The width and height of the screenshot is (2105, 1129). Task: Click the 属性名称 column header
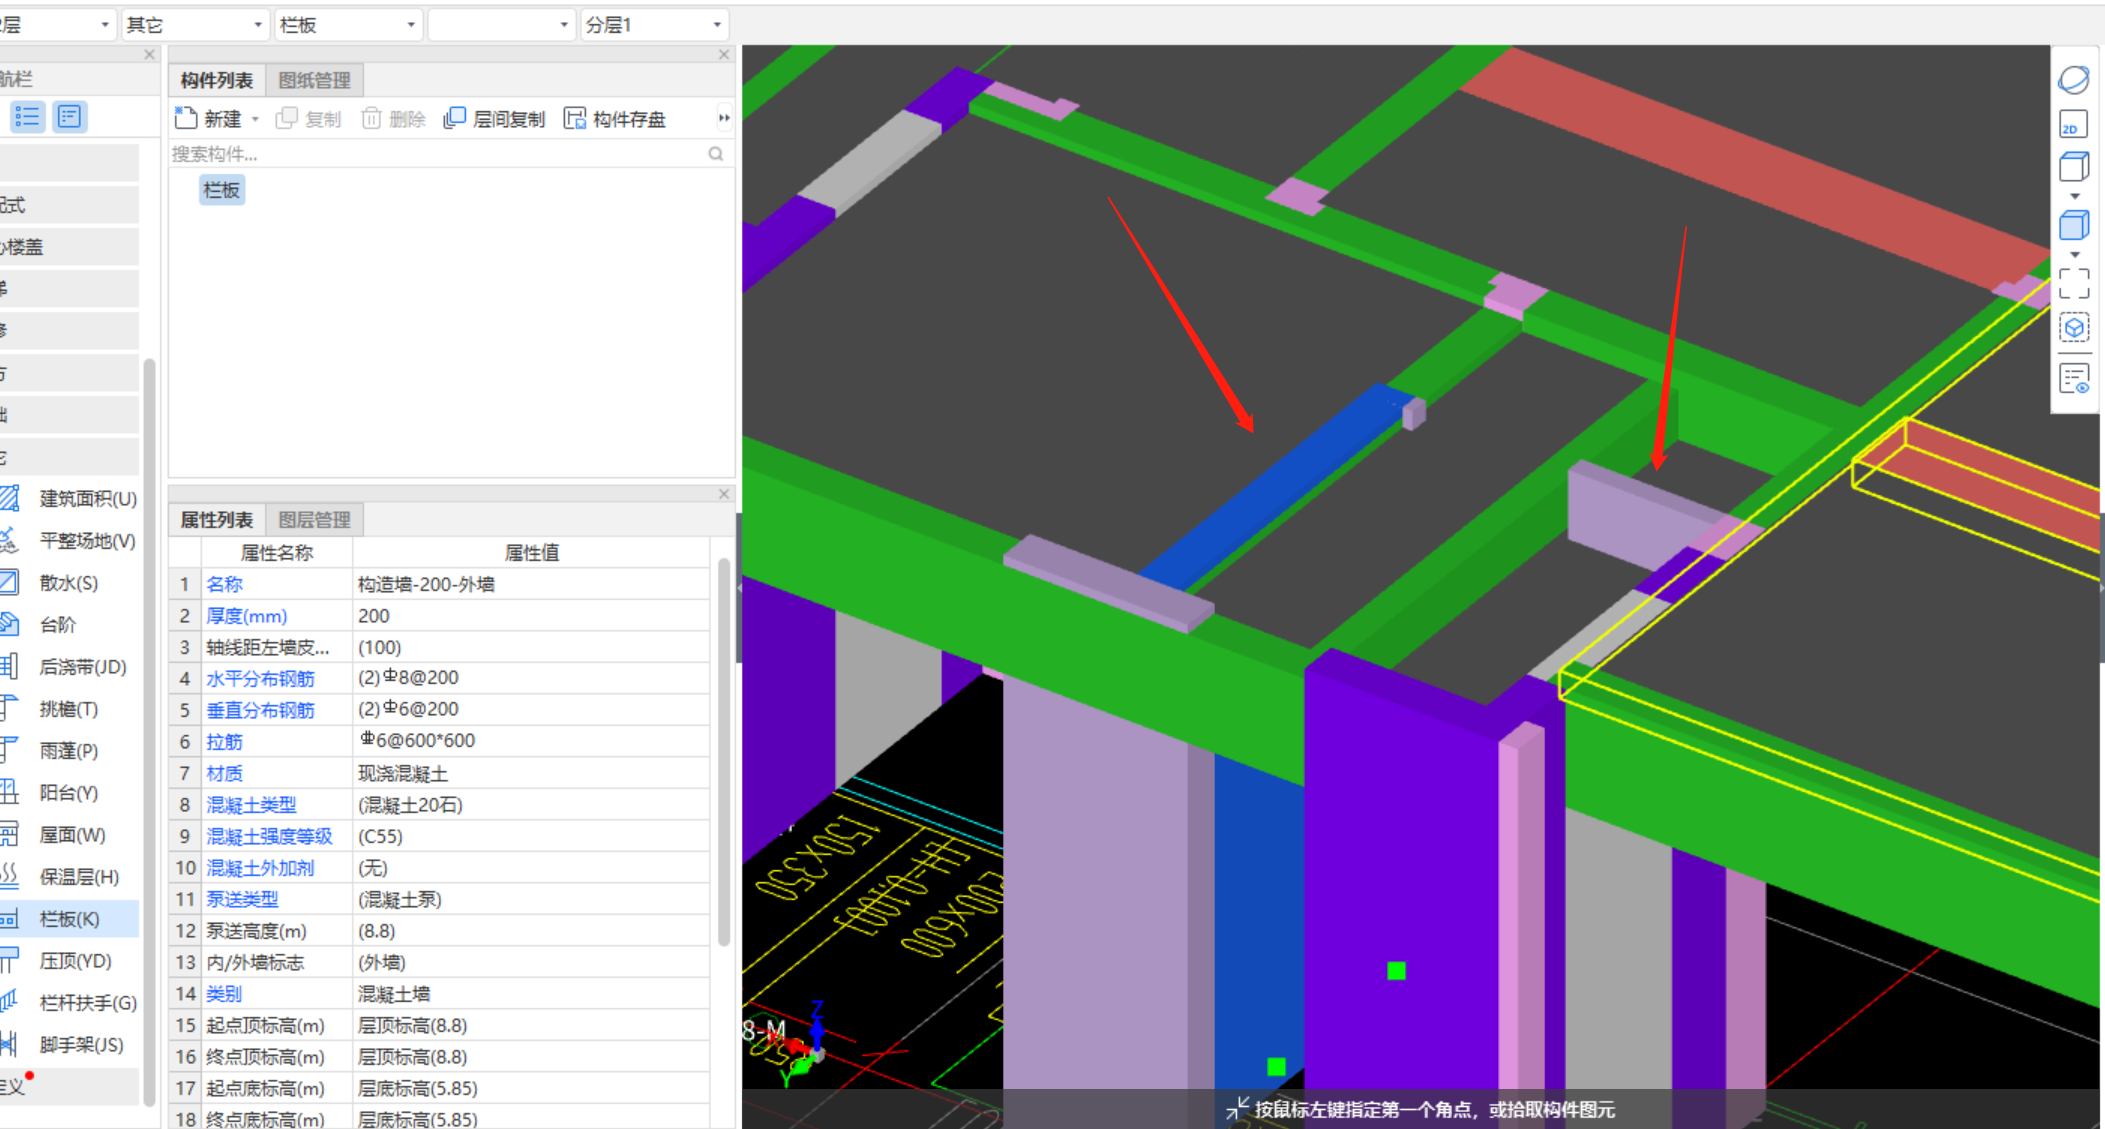coord(277,552)
